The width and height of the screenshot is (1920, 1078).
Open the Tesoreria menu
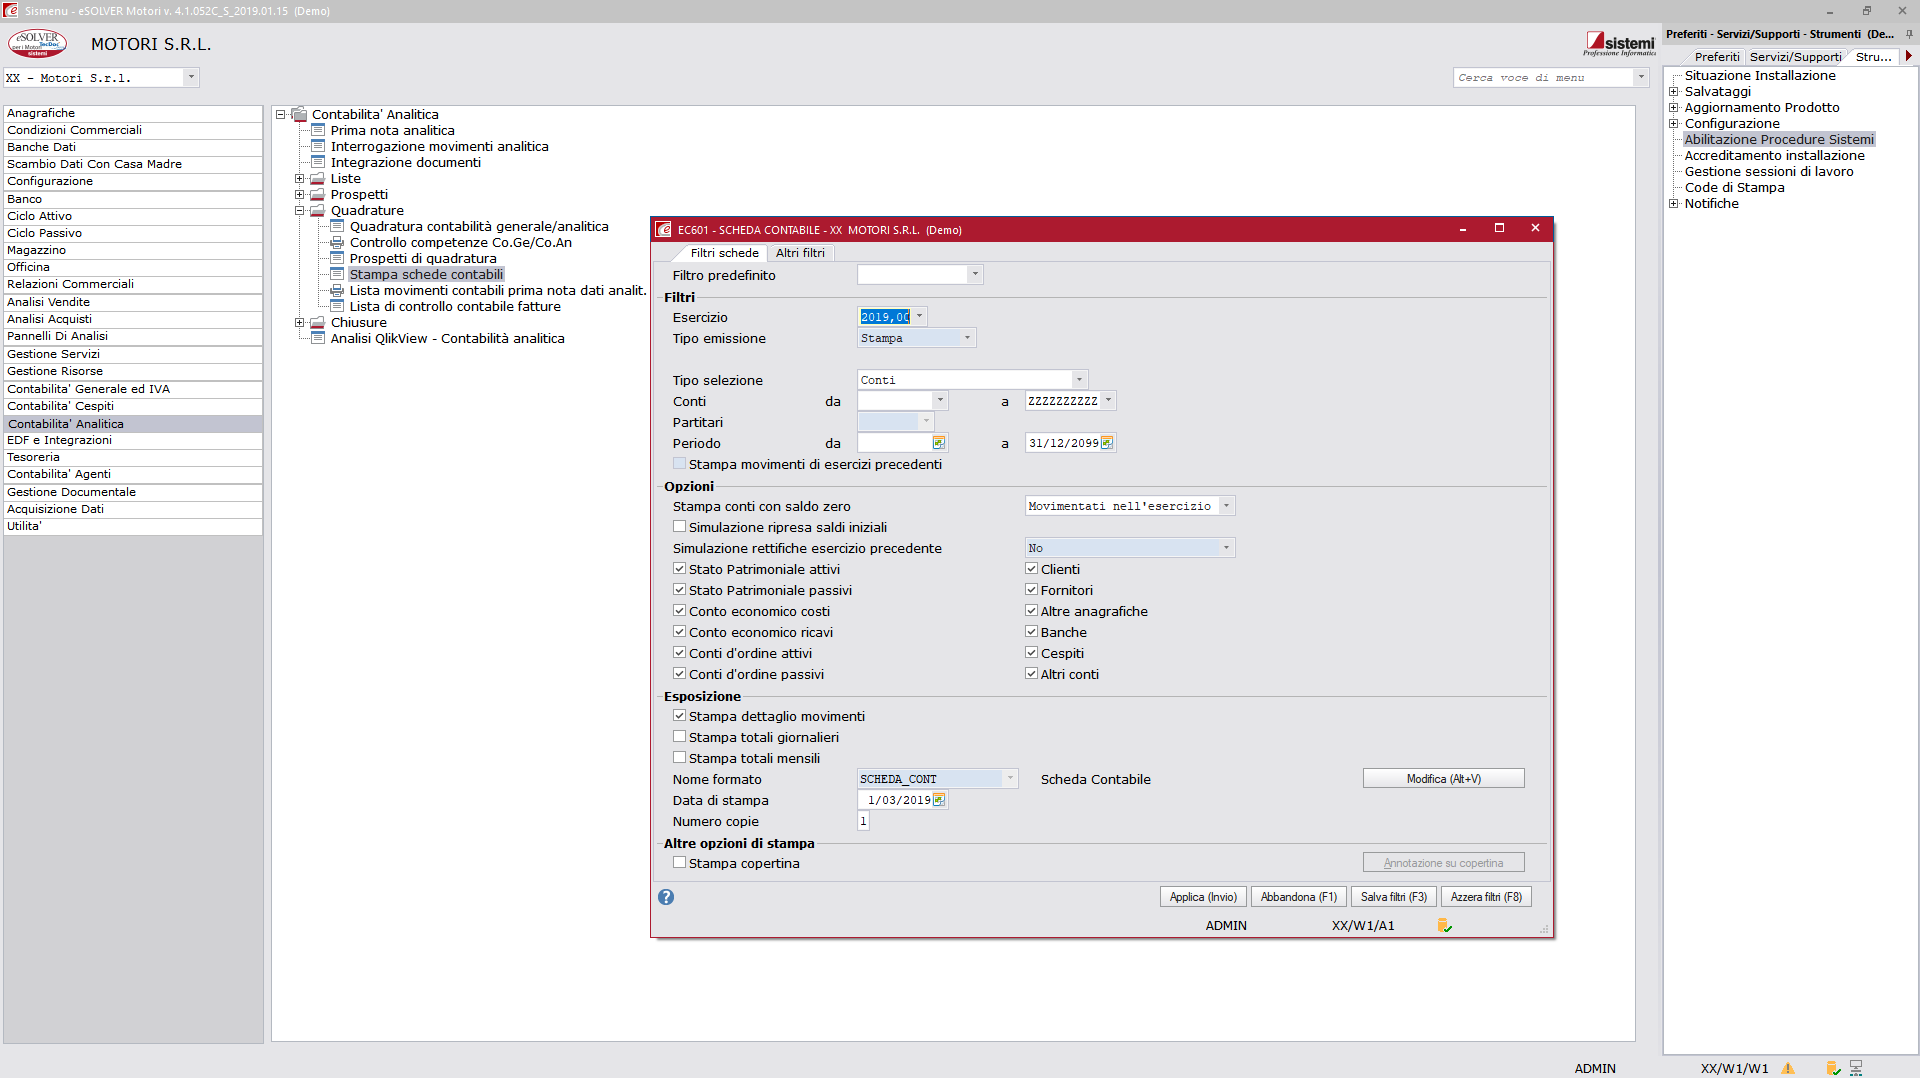point(133,457)
